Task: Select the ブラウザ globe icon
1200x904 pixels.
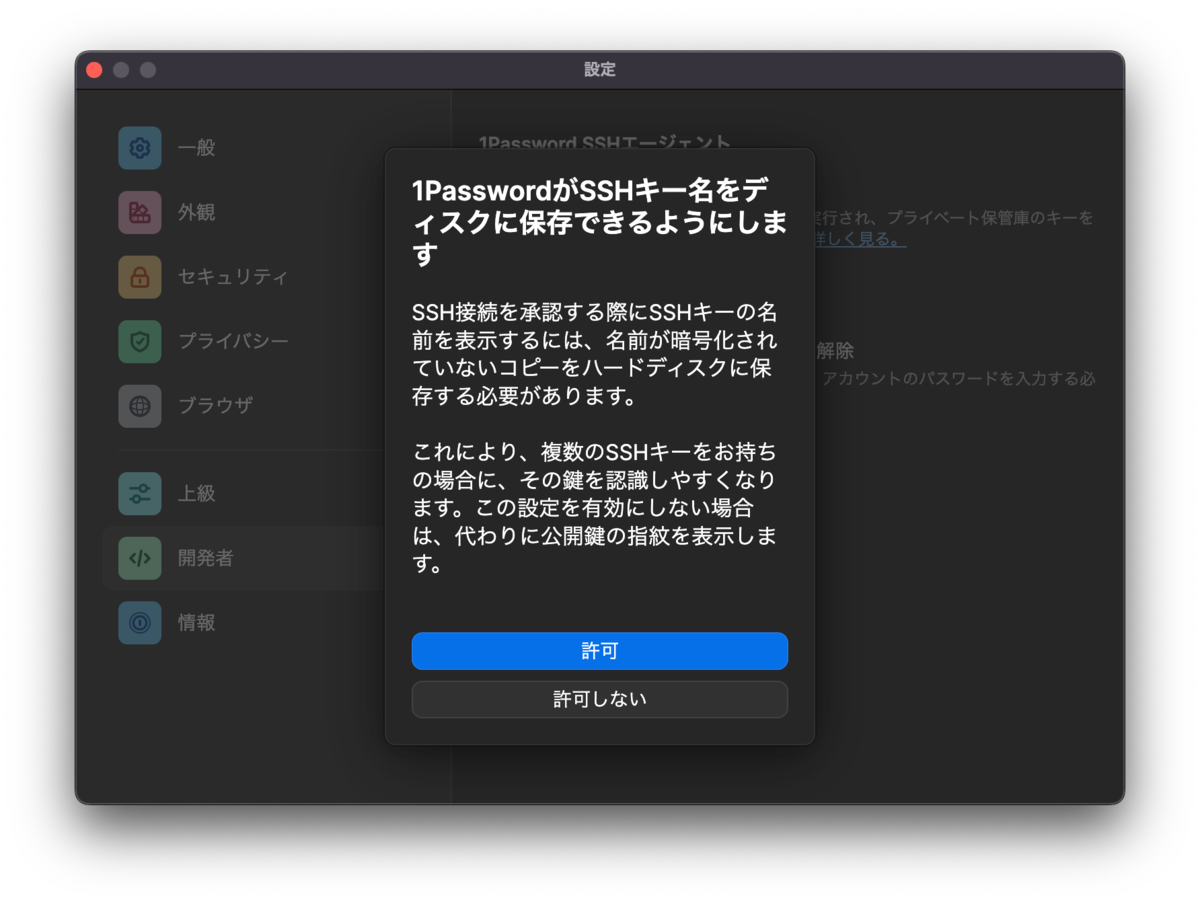Action: (x=140, y=406)
